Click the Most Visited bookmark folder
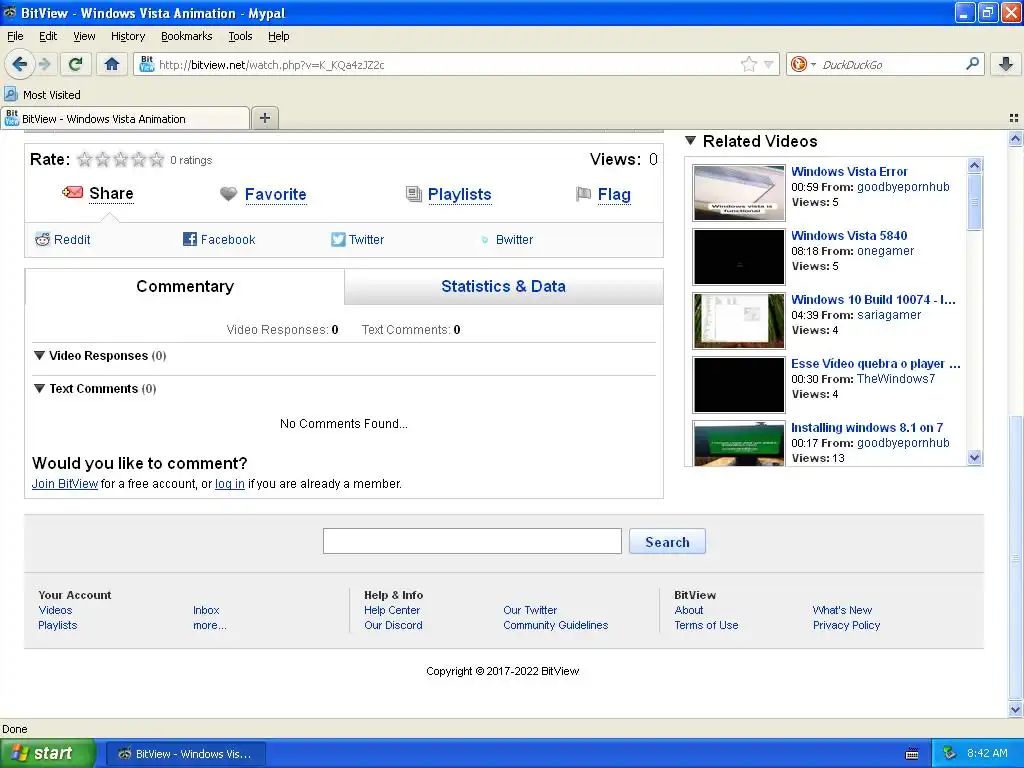The width and height of the screenshot is (1024, 768). [43, 95]
